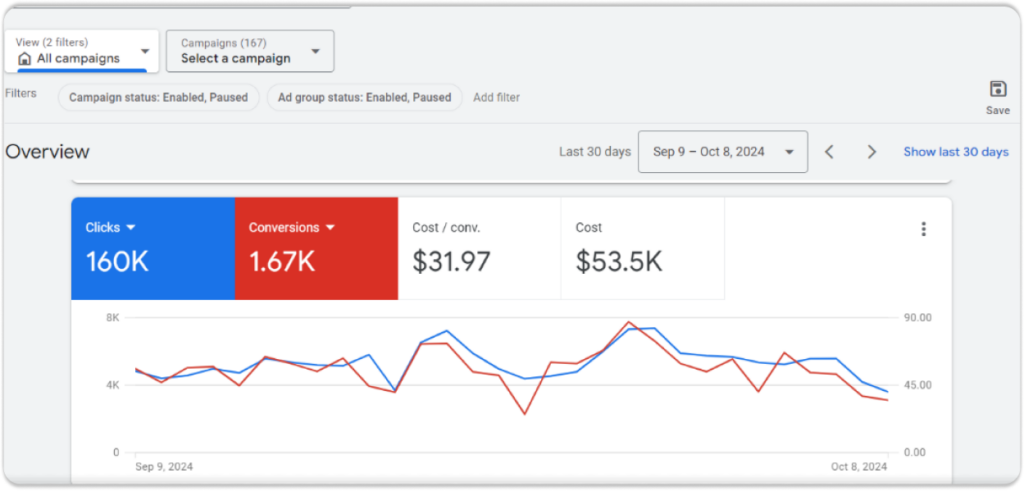The height and width of the screenshot is (491, 1024).
Task: Click the $53.5K cost value
Action: pyautogui.click(x=619, y=262)
